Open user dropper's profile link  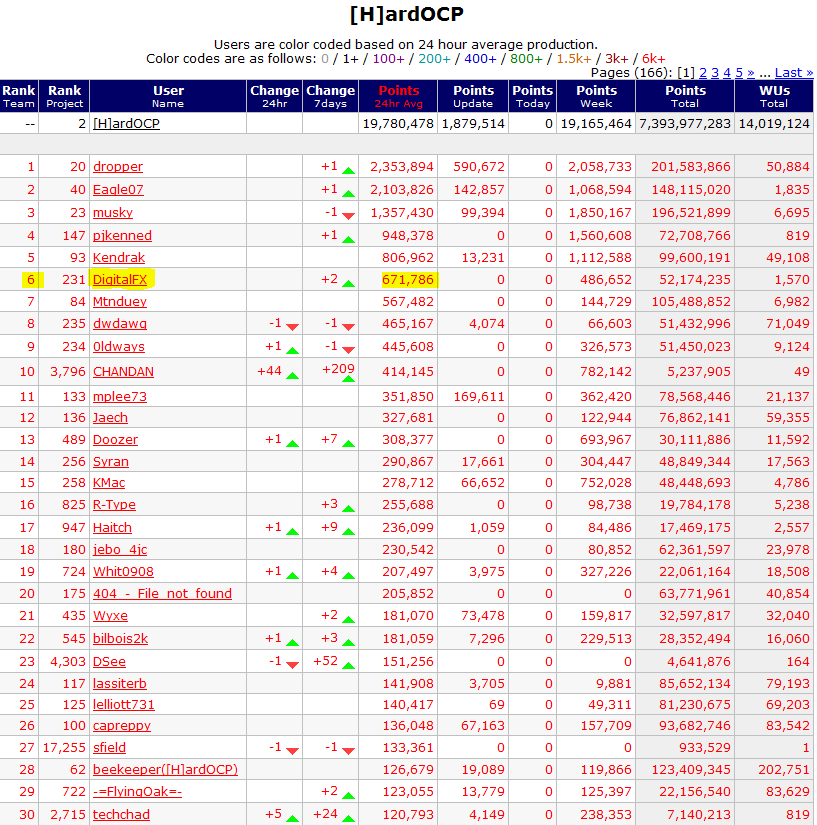click(x=118, y=167)
